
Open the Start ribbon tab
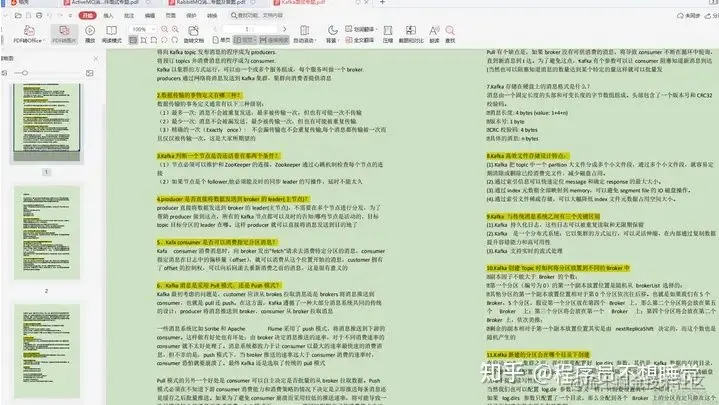point(88,15)
